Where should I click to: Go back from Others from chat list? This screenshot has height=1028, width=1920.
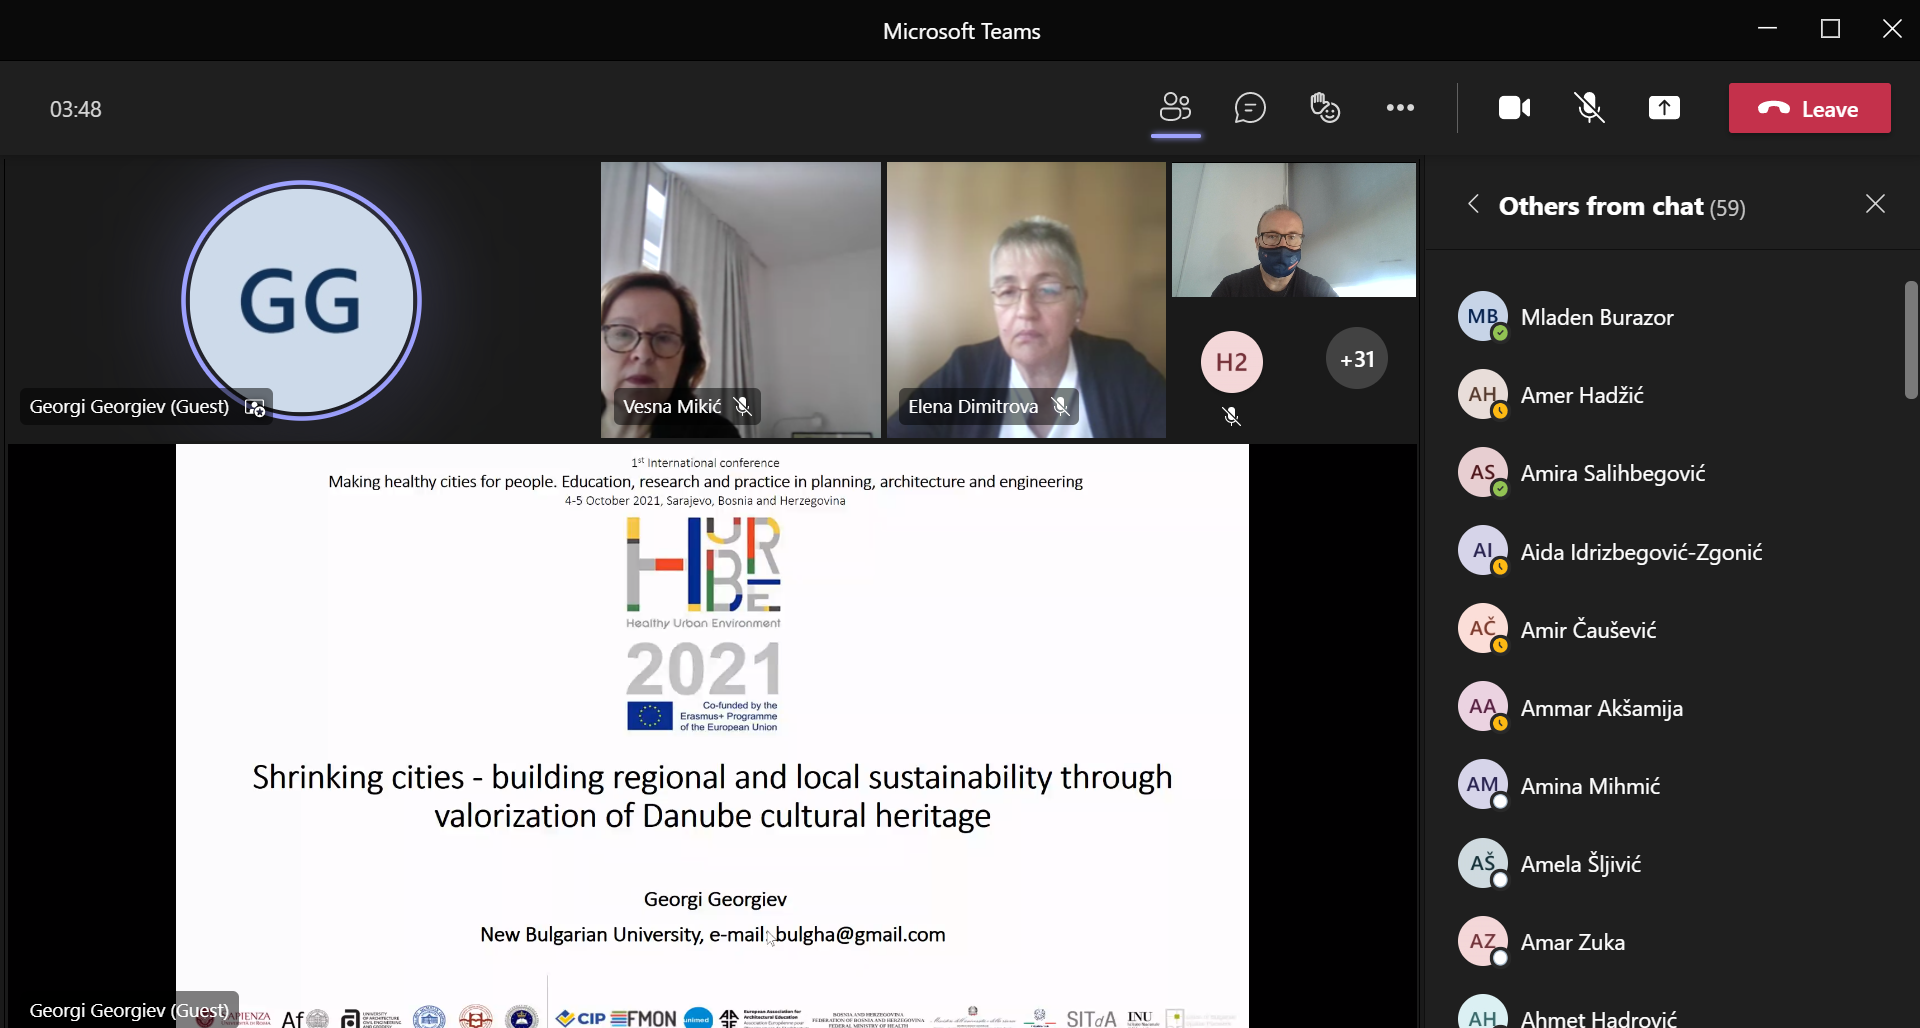[1473, 205]
